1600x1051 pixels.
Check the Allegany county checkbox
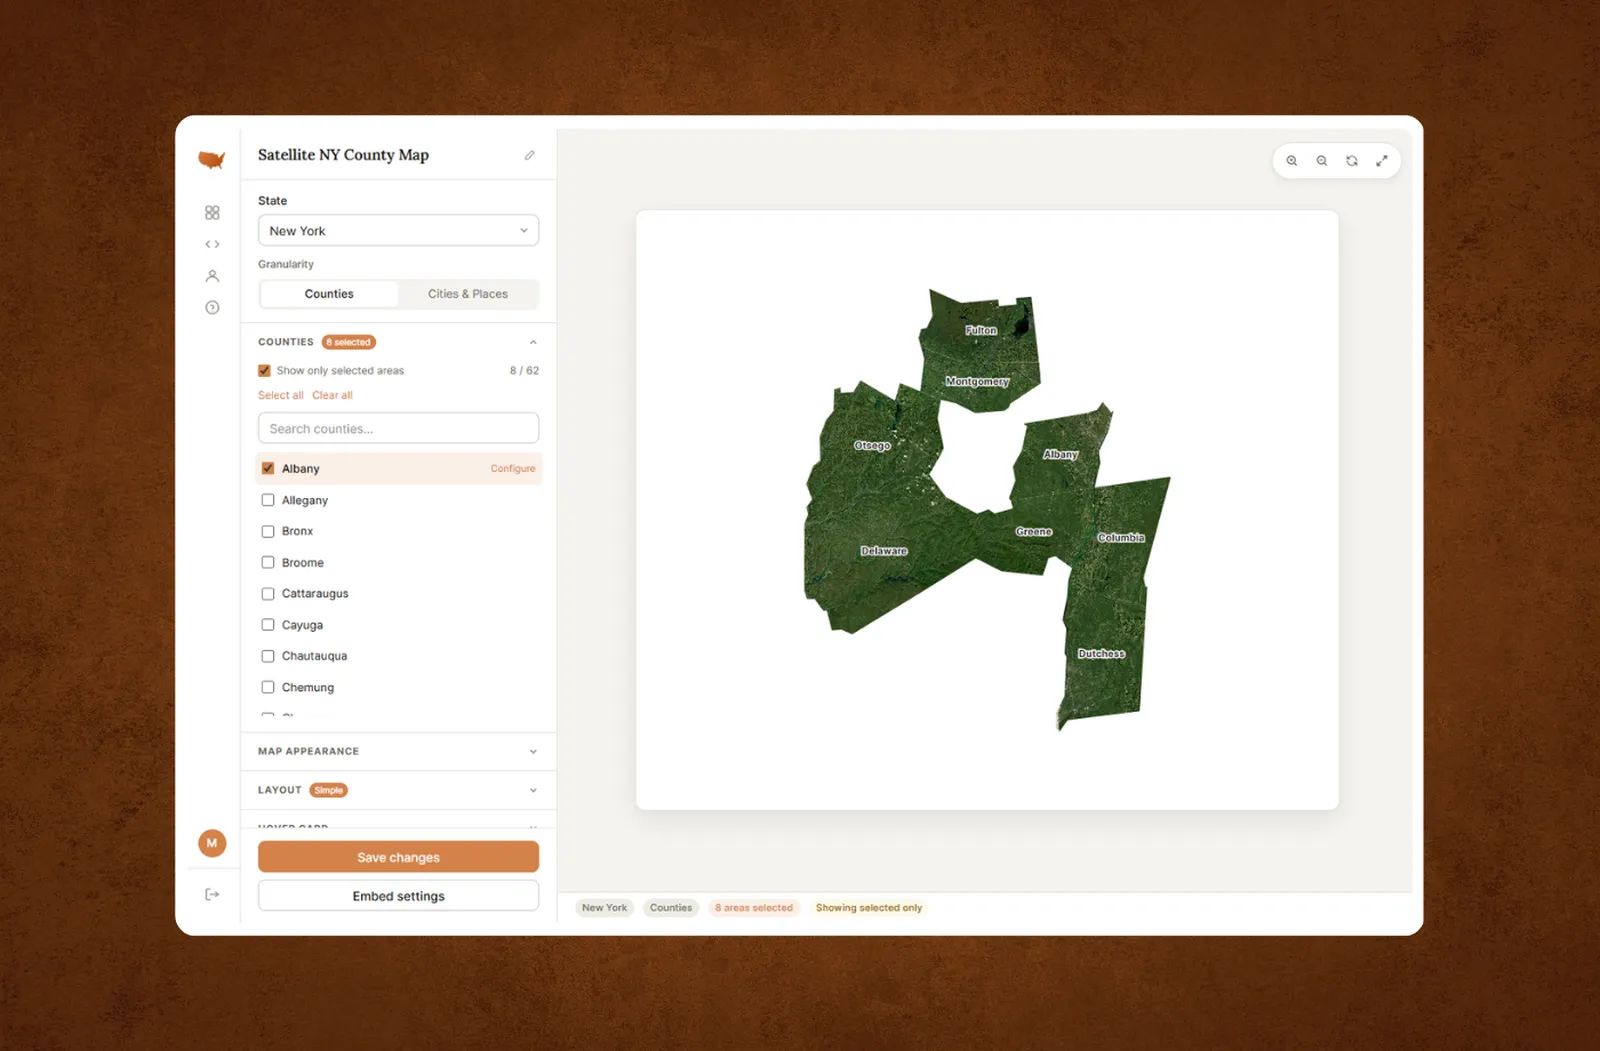(x=268, y=500)
